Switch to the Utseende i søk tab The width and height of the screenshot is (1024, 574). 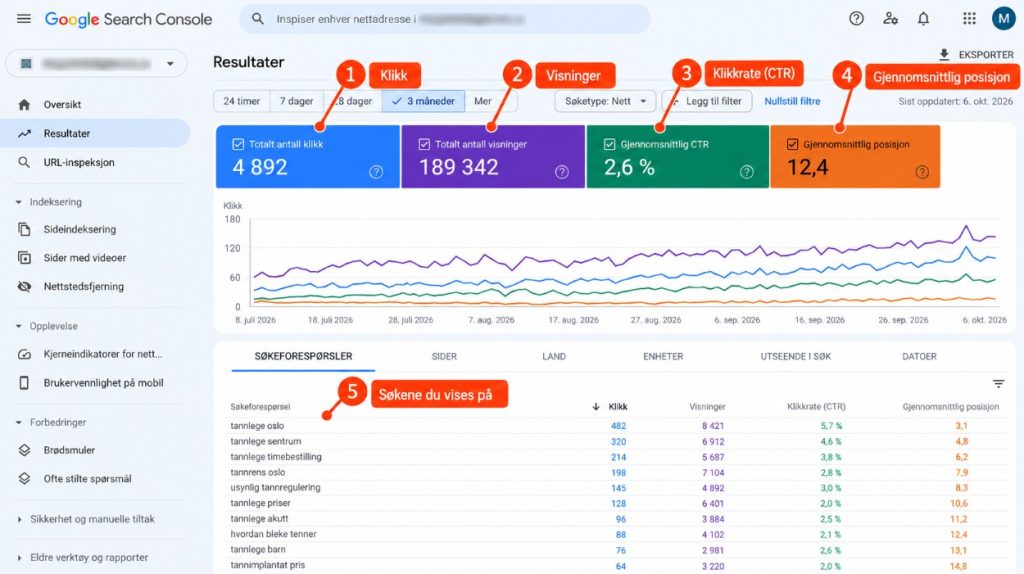tap(795, 357)
